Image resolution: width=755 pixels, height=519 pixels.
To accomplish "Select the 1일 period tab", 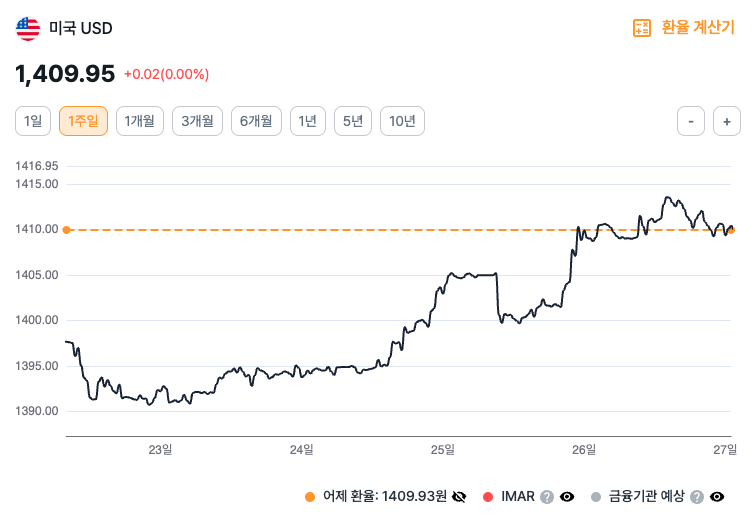I will (33, 121).
